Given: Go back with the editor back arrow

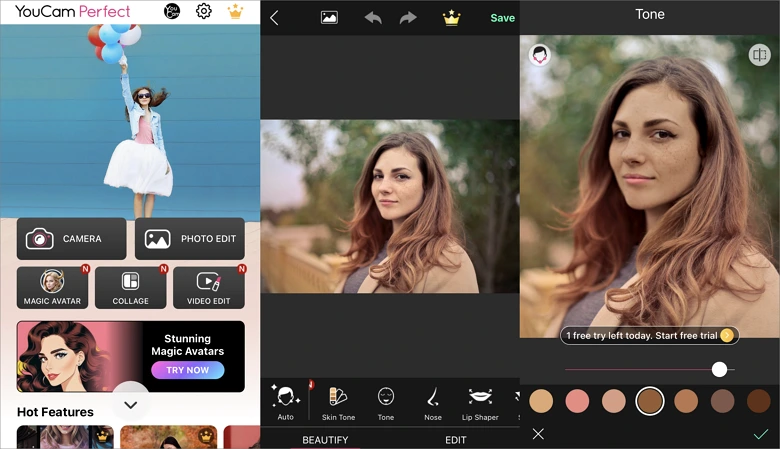Looking at the screenshot, I should click(x=274, y=18).
